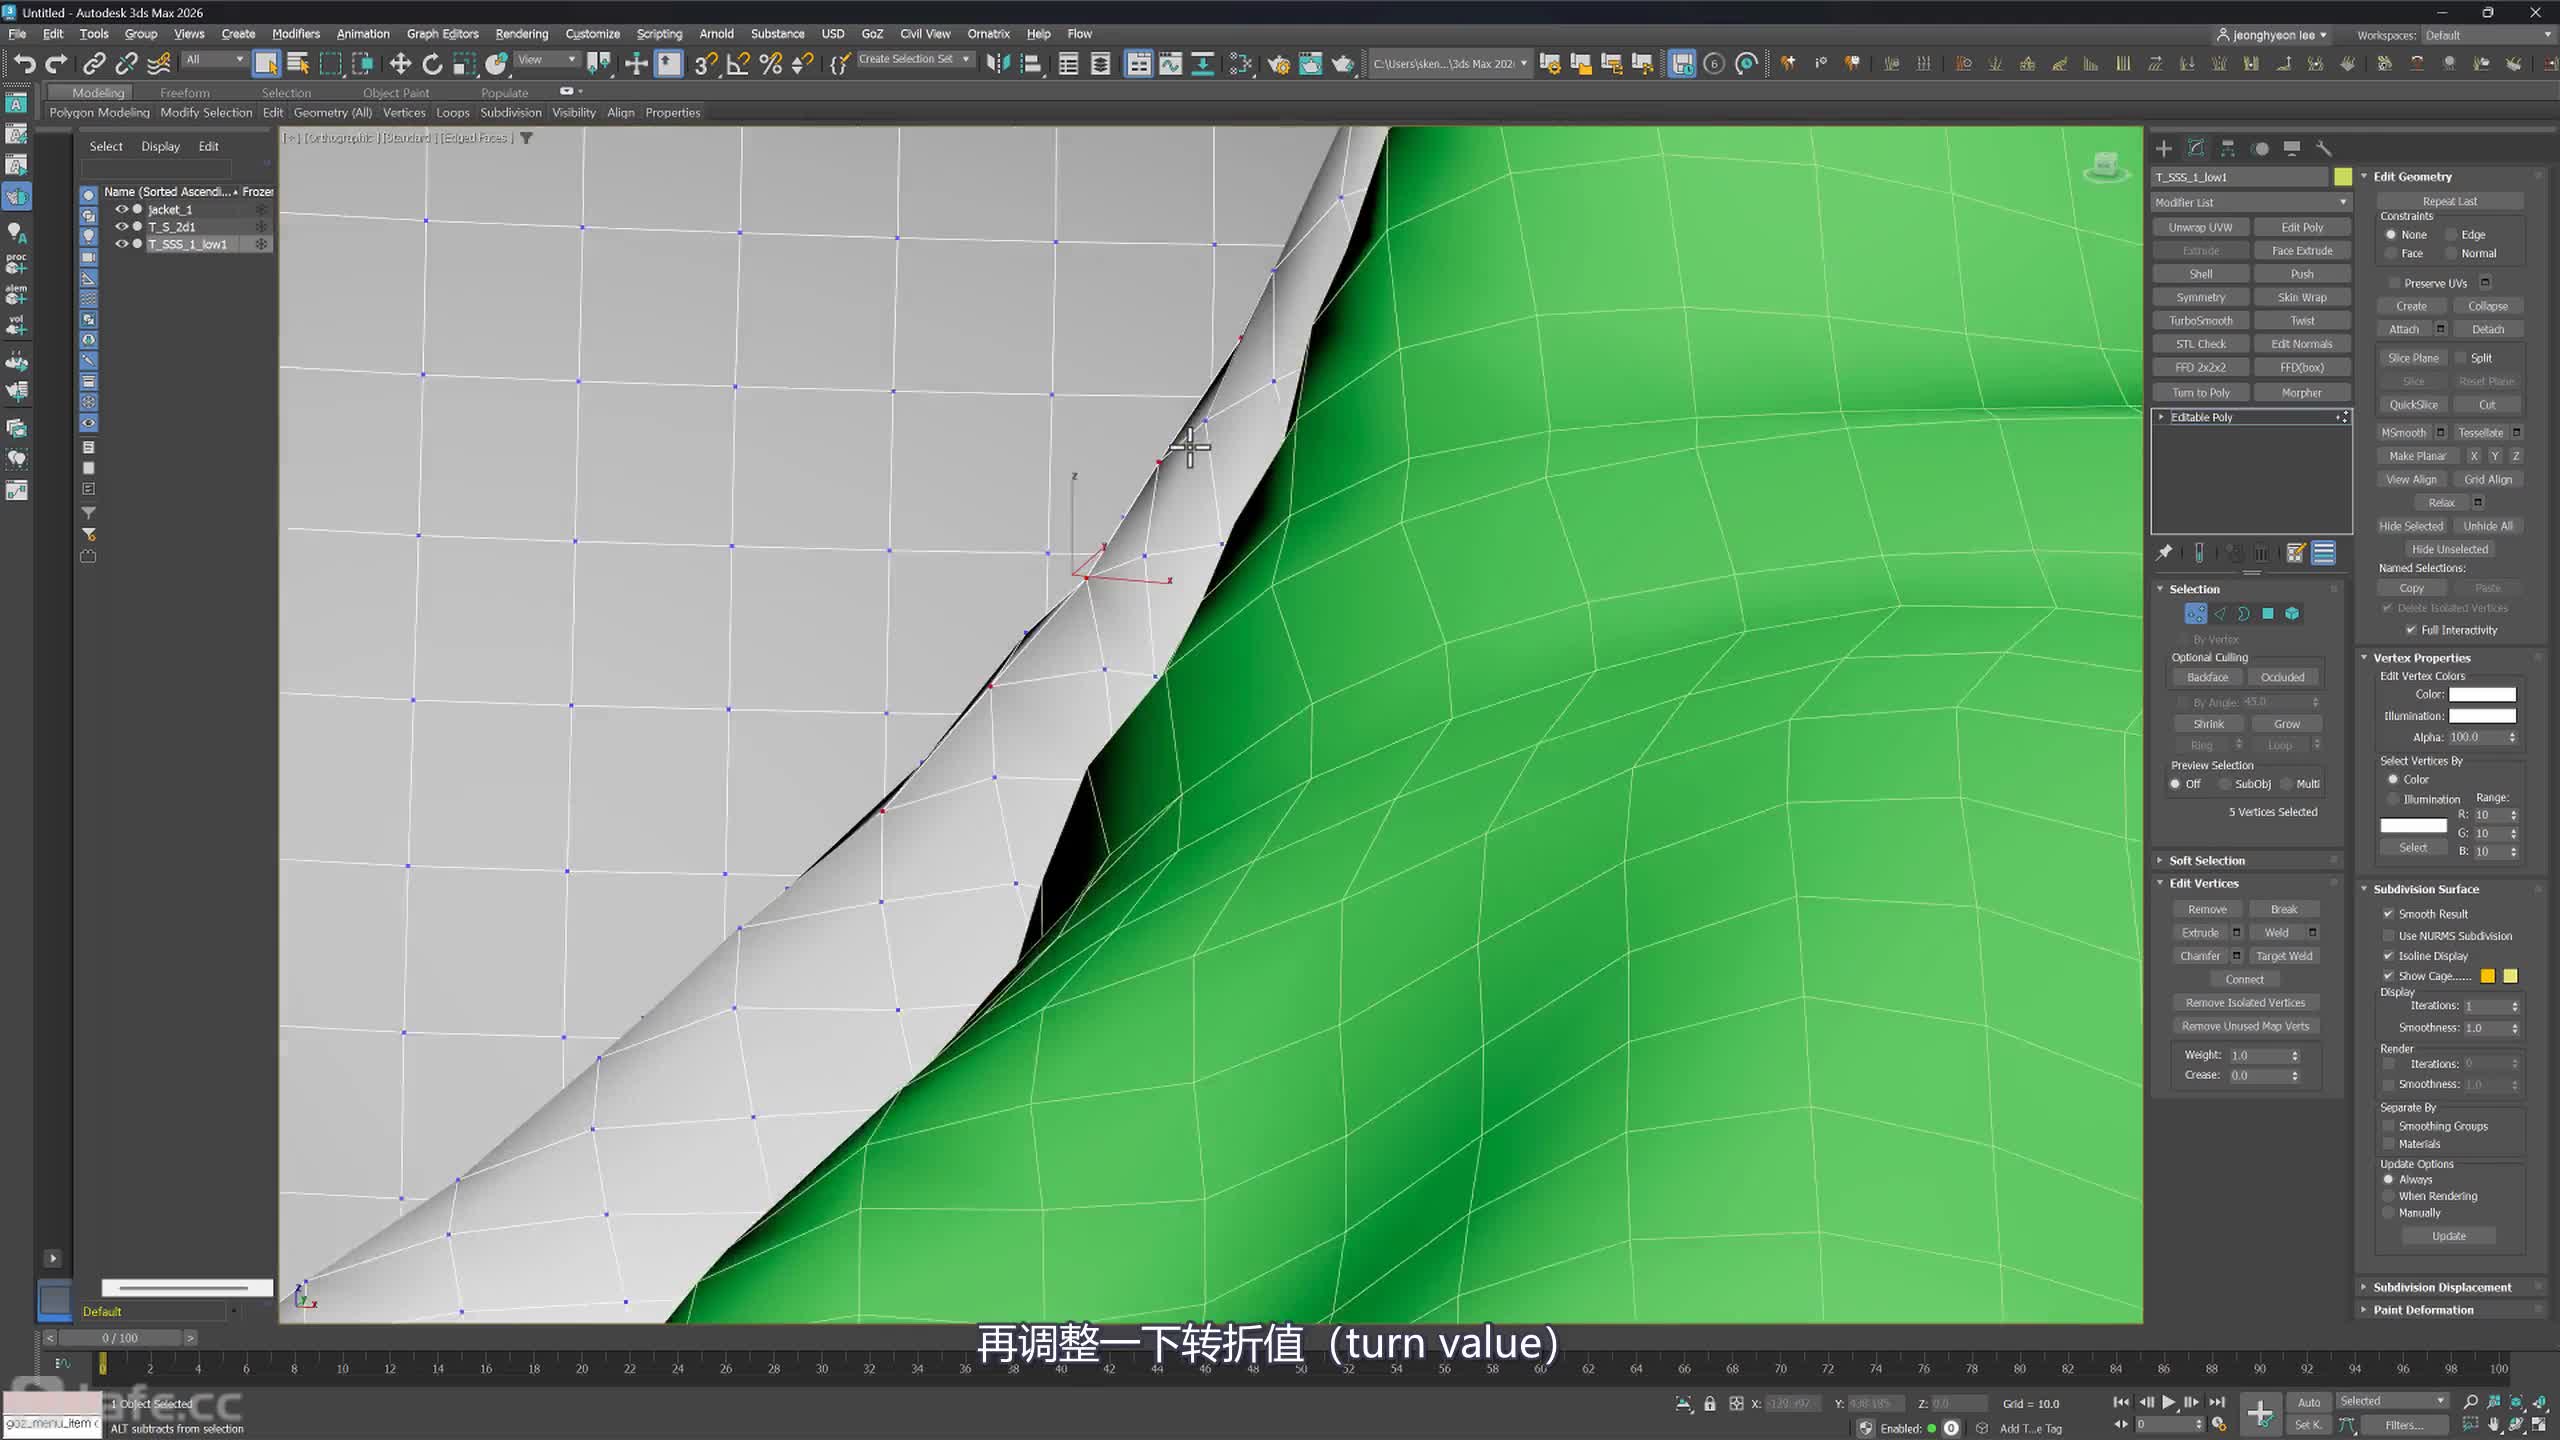This screenshot has width=2560, height=1440.
Task: Click the Redo arrow in the main toolbar
Action: 57,64
